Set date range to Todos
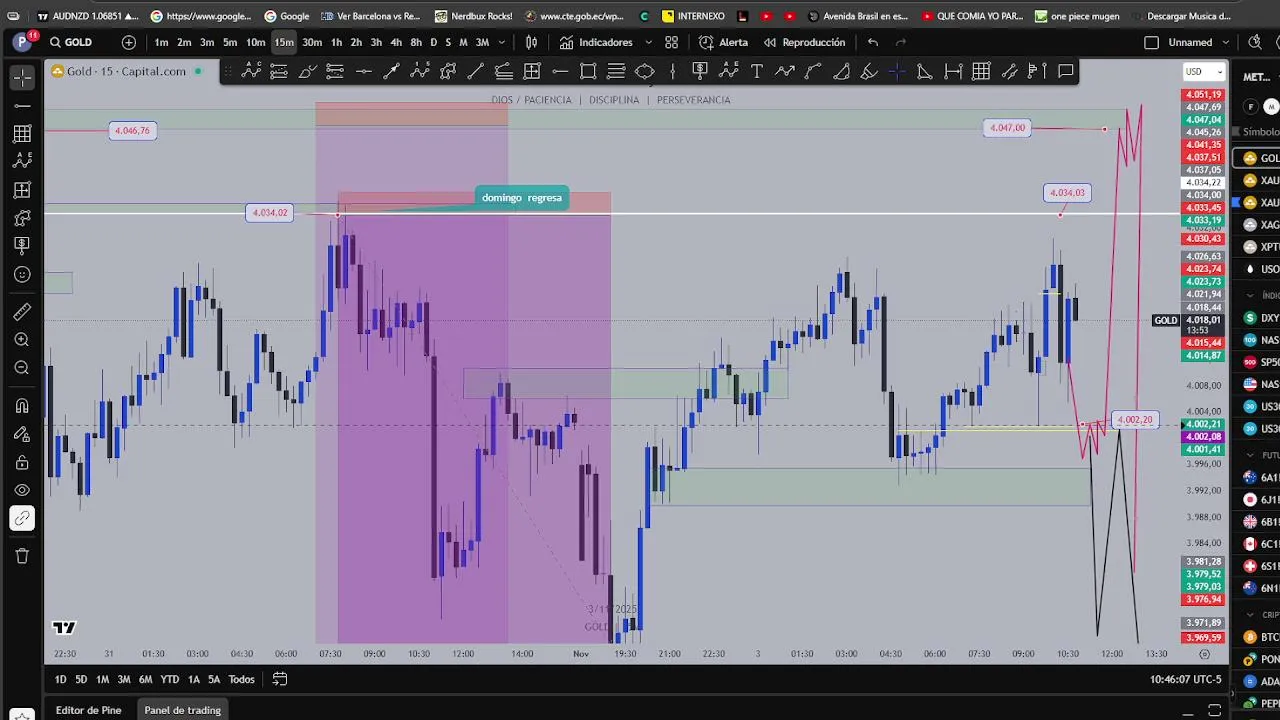This screenshot has width=1280, height=720. pyautogui.click(x=241, y=679)
